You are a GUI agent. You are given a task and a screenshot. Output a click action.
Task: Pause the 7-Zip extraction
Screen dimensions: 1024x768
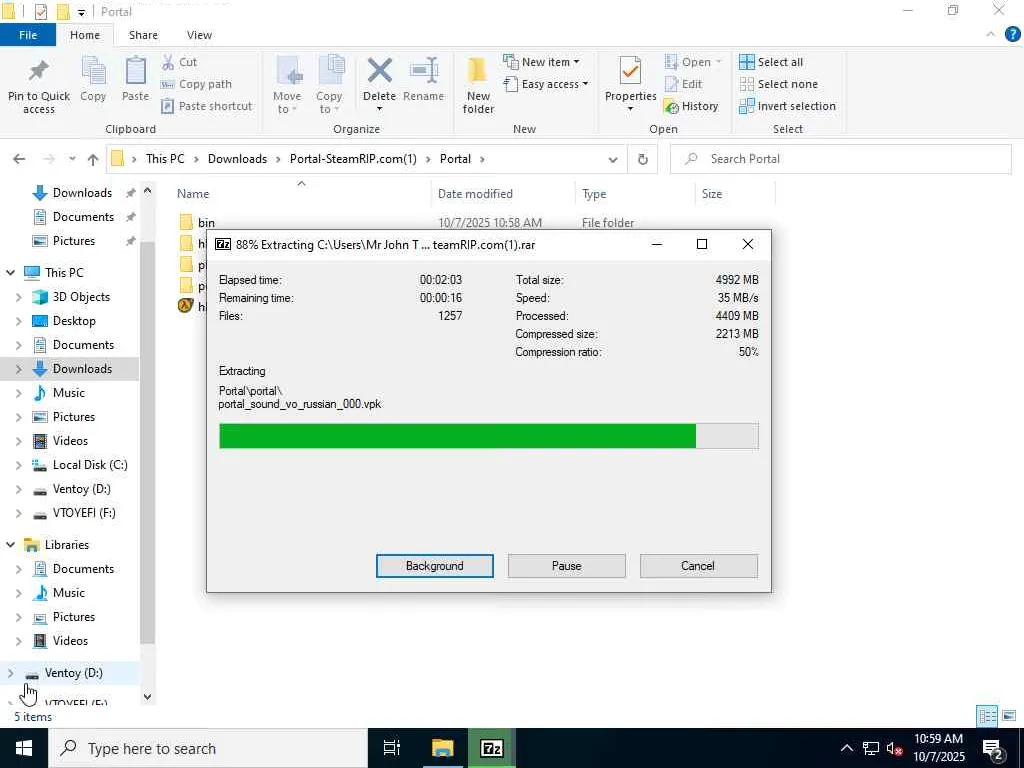coord(566,566)
